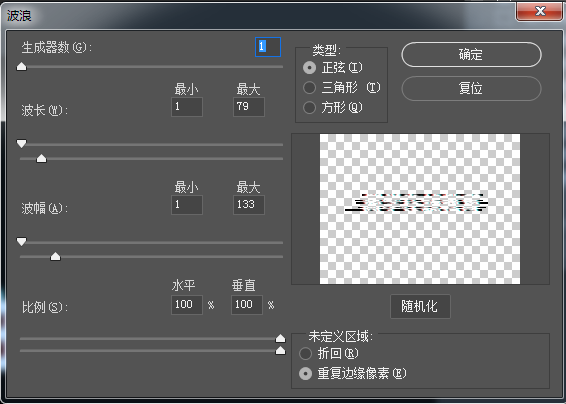Viewport: 566px width, 404px height.
Task: Select the 三角形 triangle wave type
Action: point(309,87)
